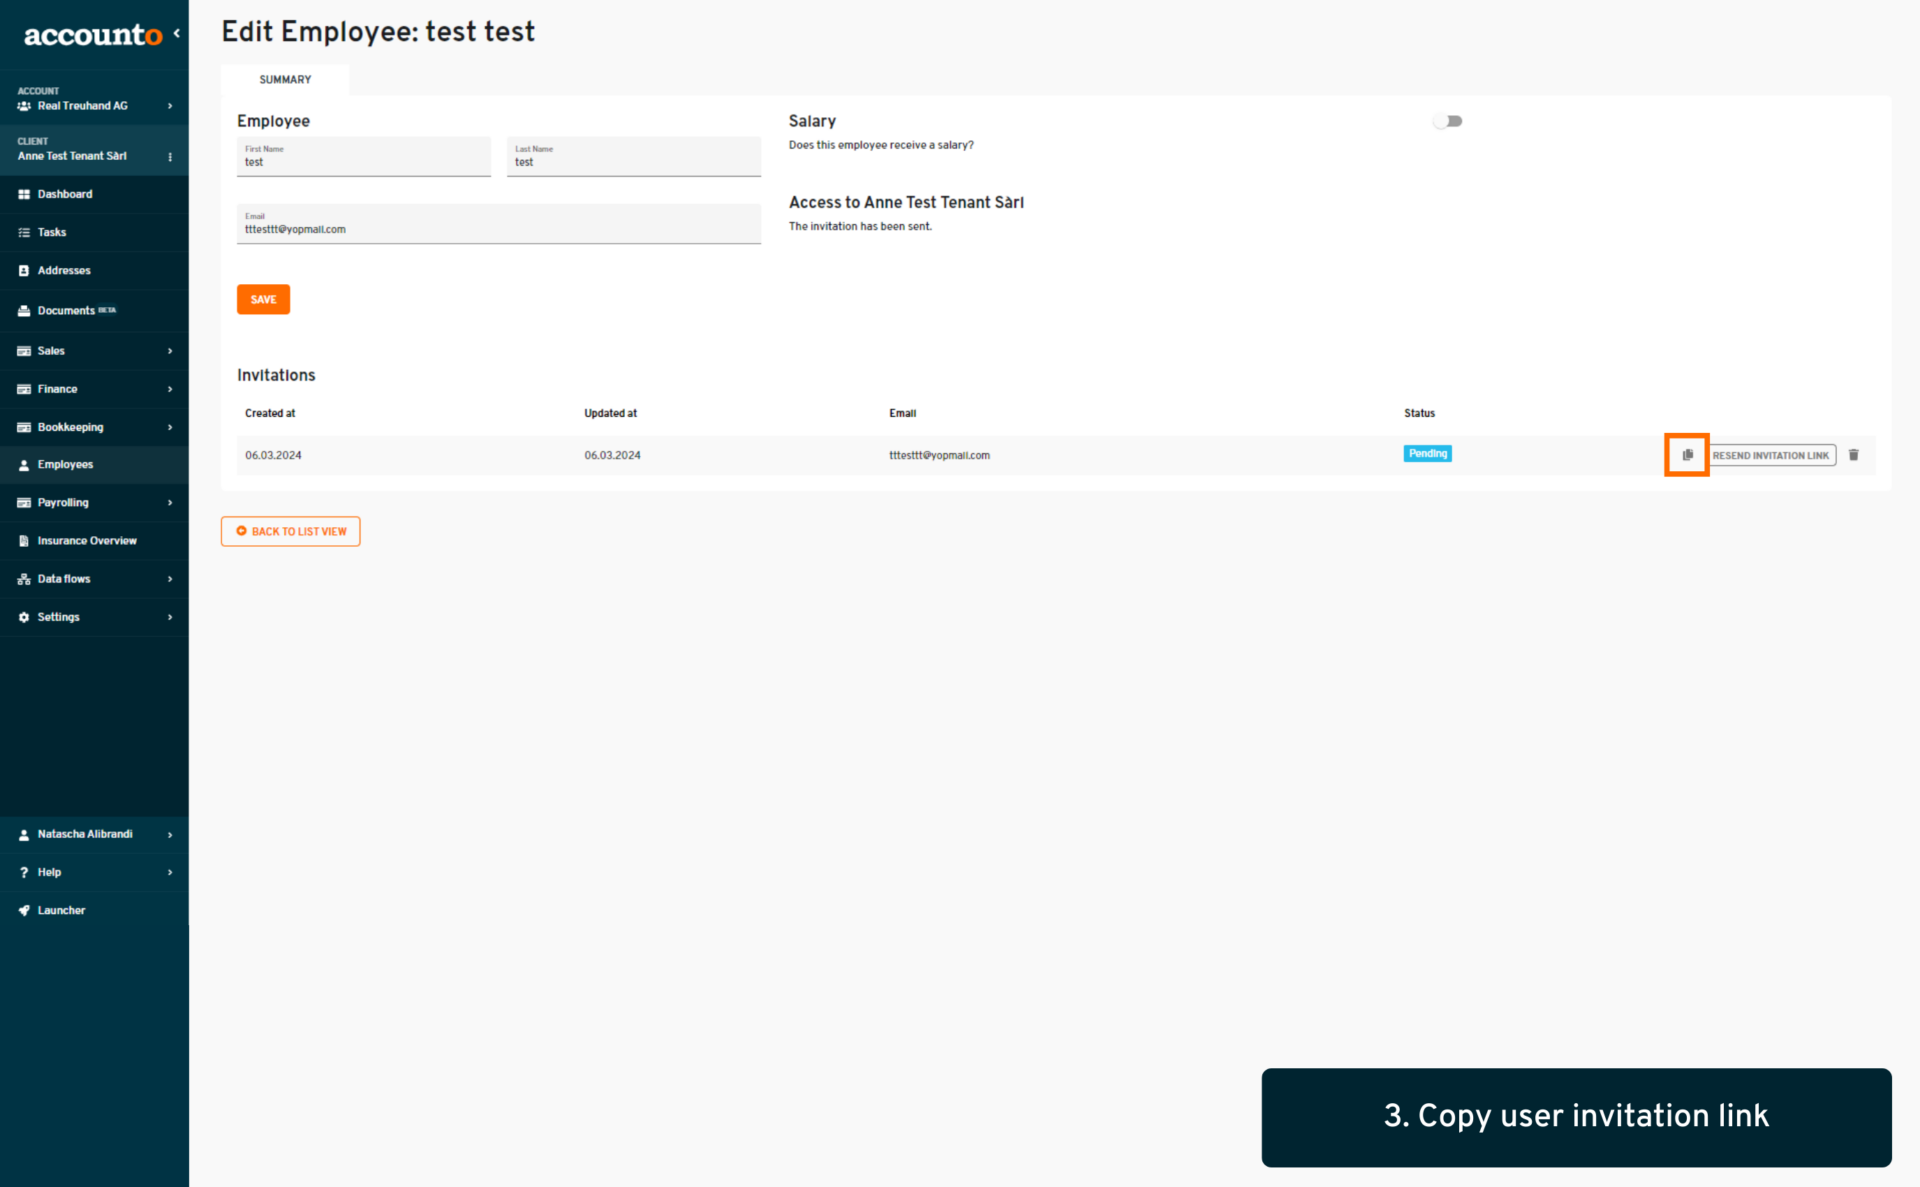Screen dimensions: 1920x1187
Task: Expand the Settings submenu
Action: [x=170, y=617]
